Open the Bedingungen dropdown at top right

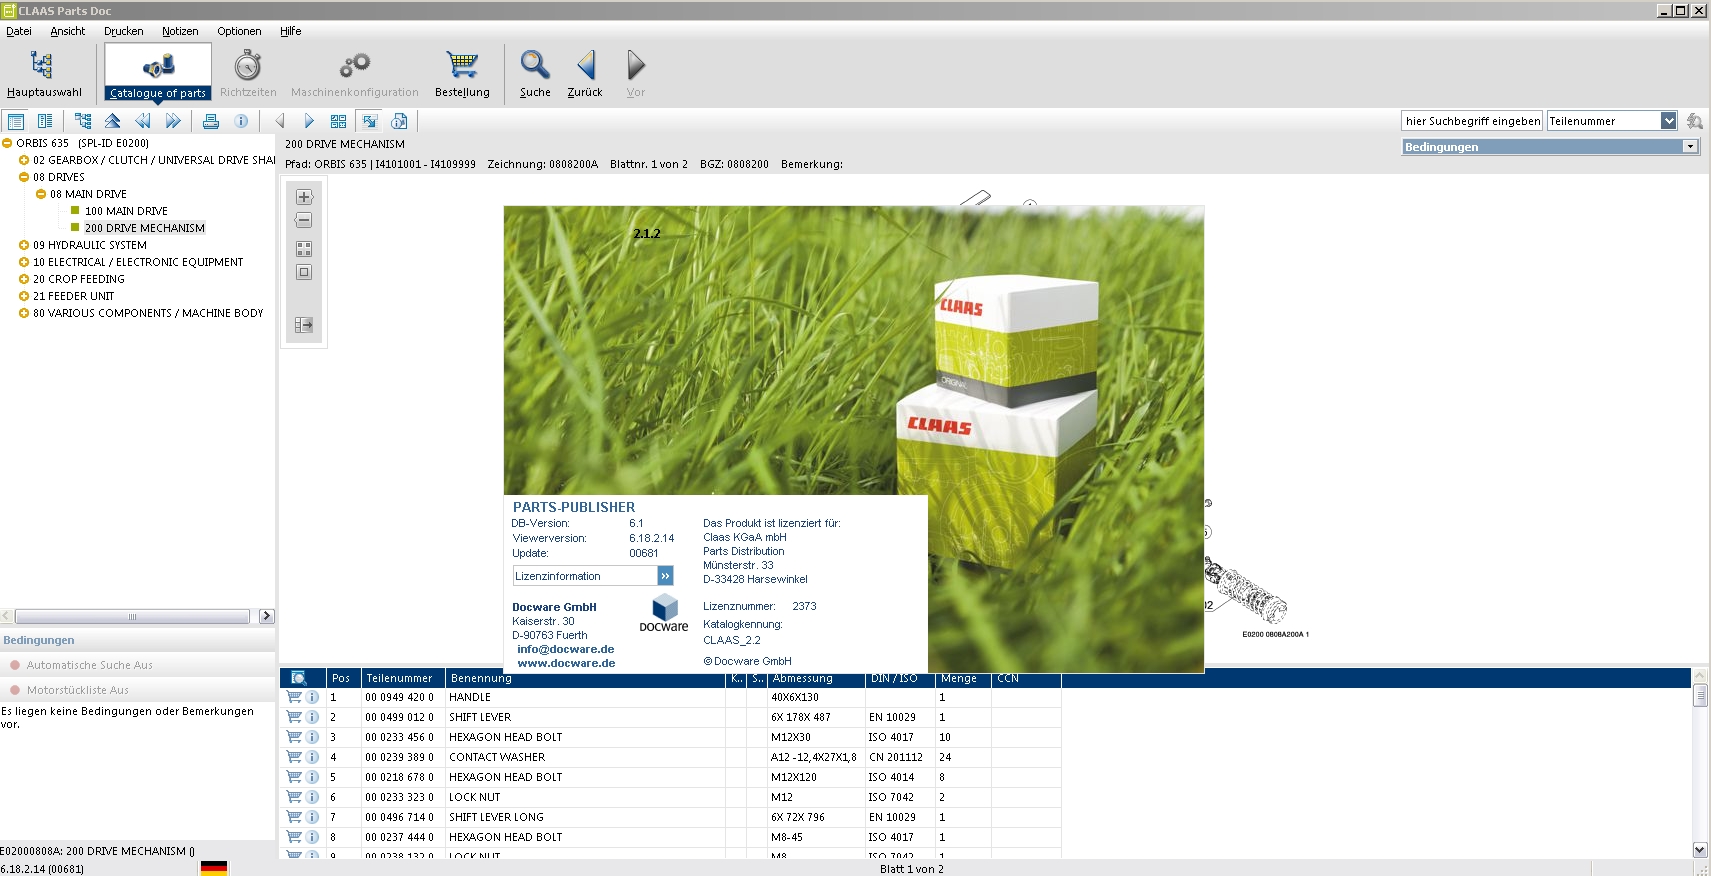[x=1690, y=147]
